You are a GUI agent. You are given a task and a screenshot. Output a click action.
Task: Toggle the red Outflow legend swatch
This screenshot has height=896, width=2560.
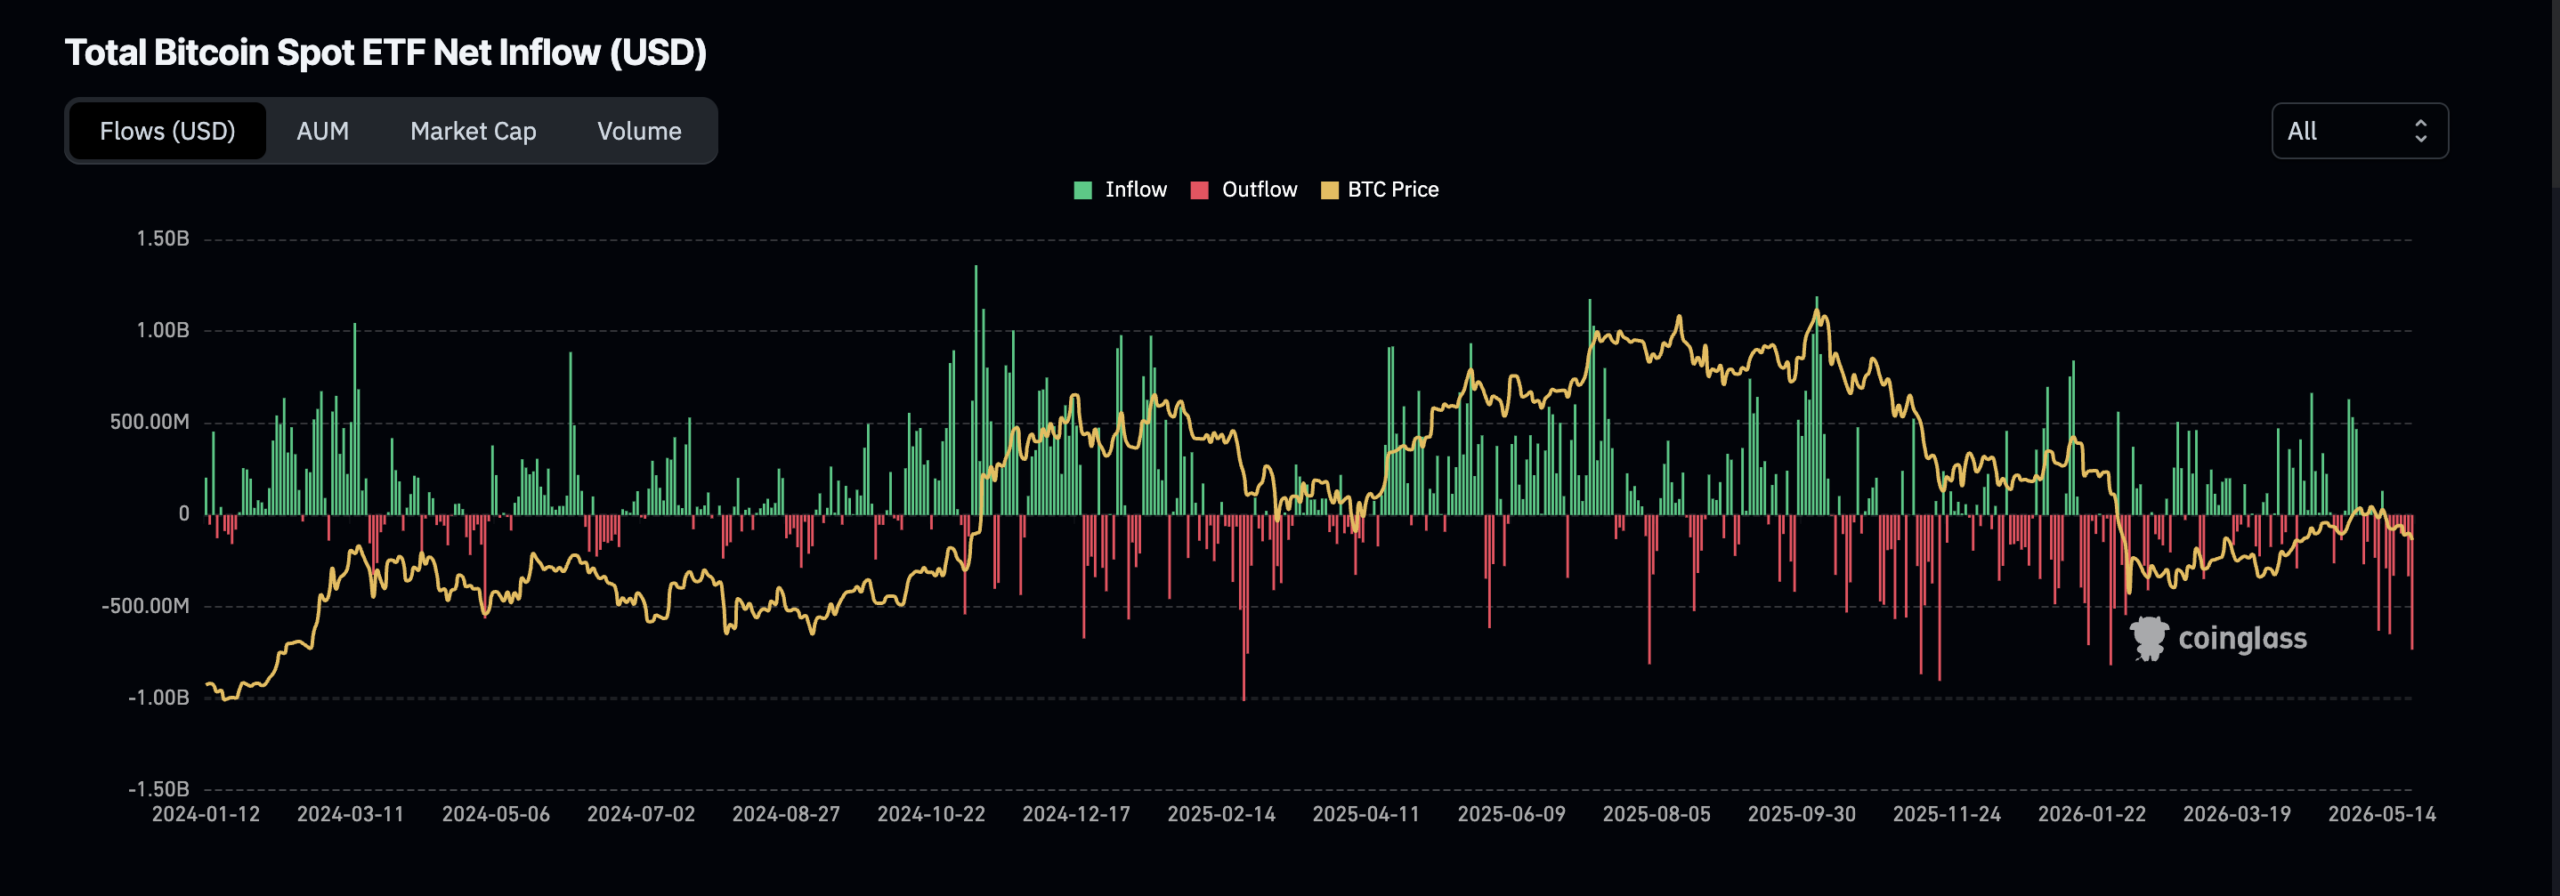point(1199,190)
